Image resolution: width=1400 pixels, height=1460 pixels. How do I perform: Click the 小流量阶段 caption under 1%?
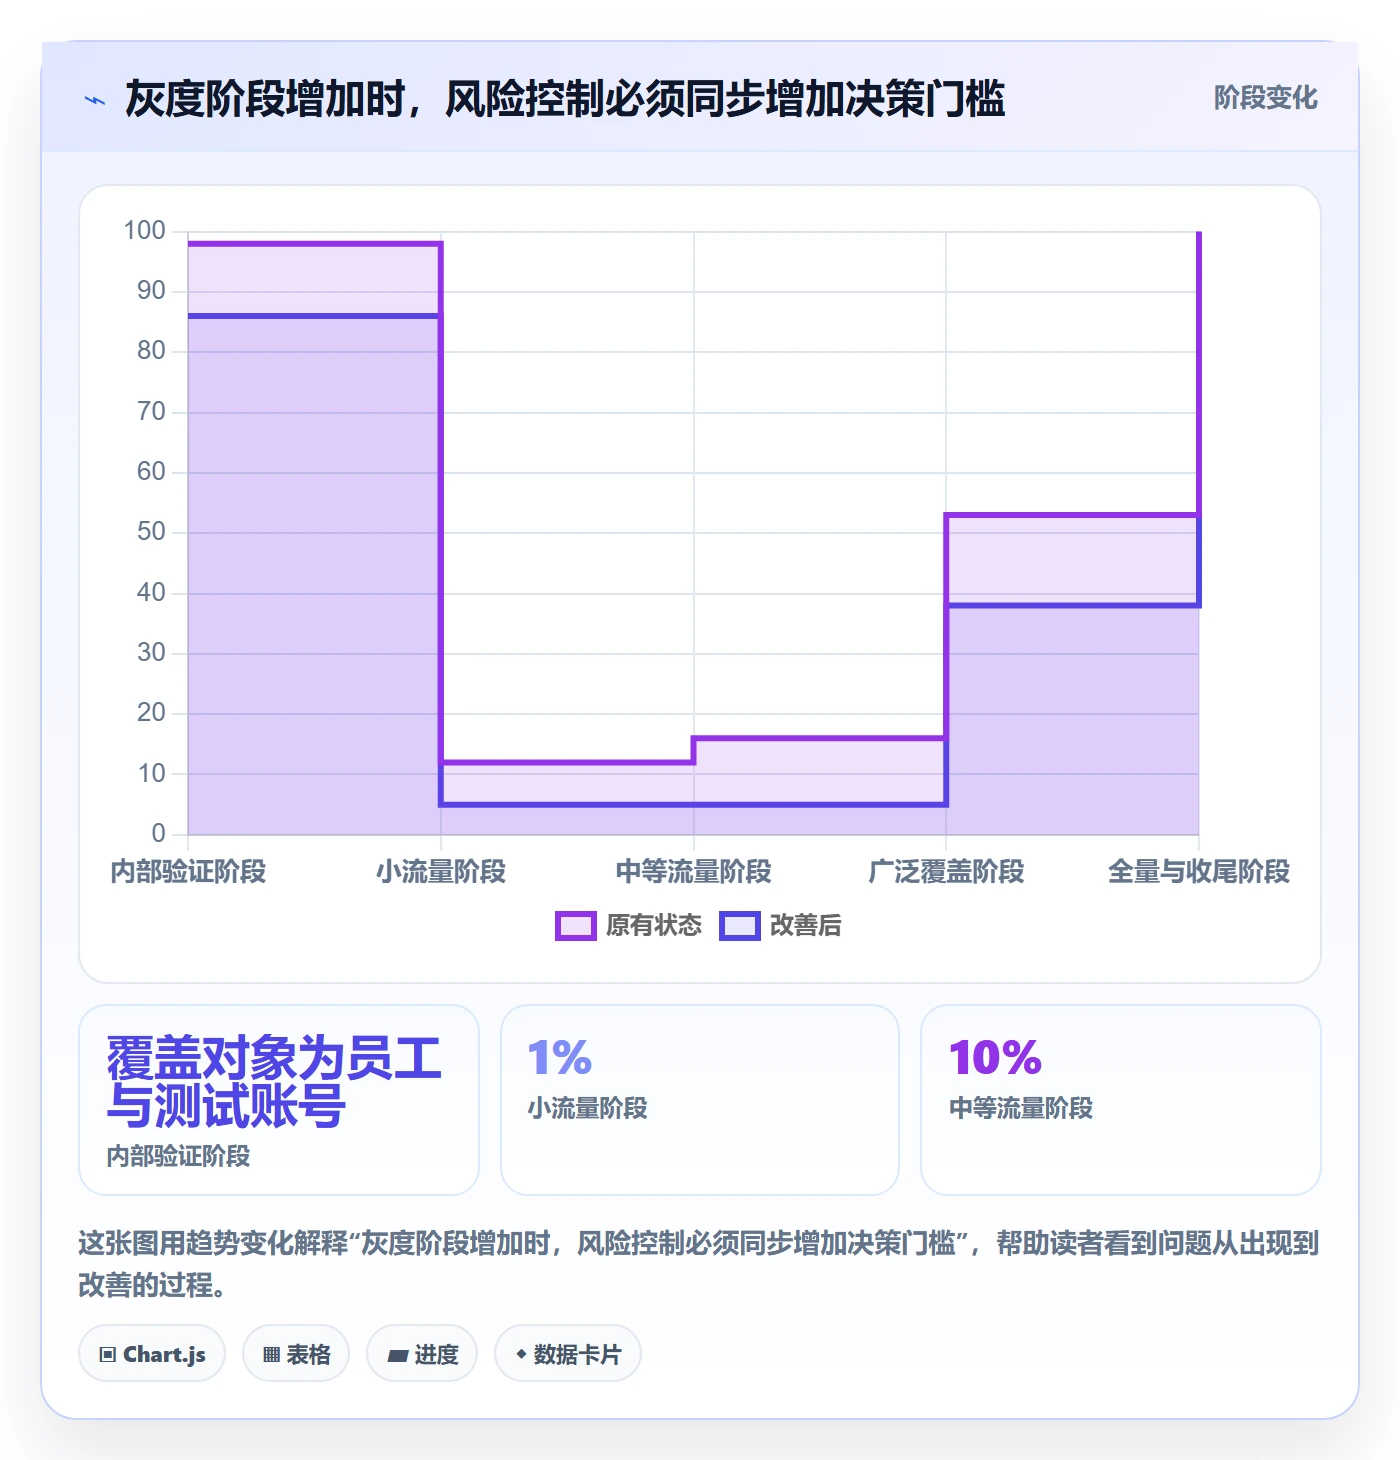(588, 1109)
